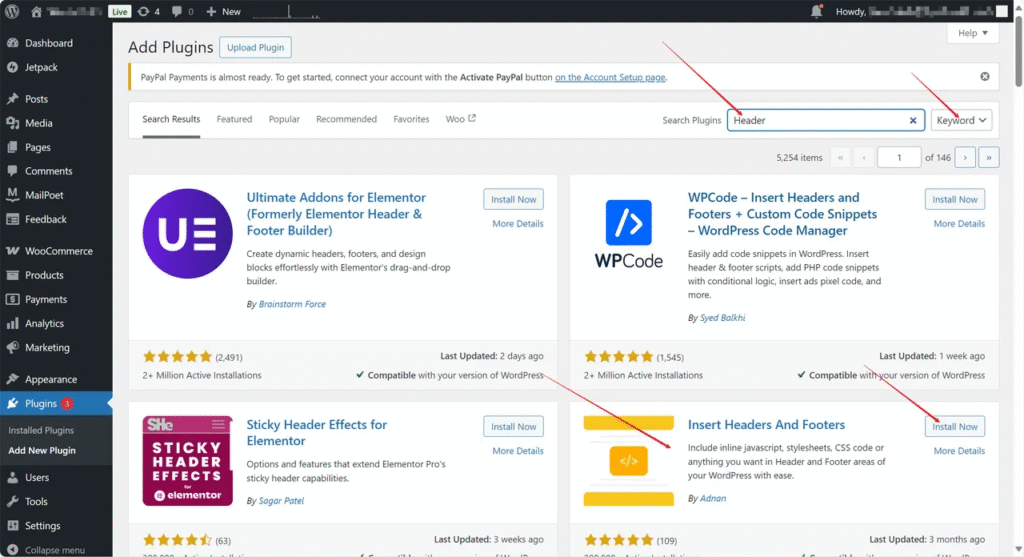Click the Ultimate Addons UE logo
The height and width of the screenshot is (557, 1024).
[187, 234]
